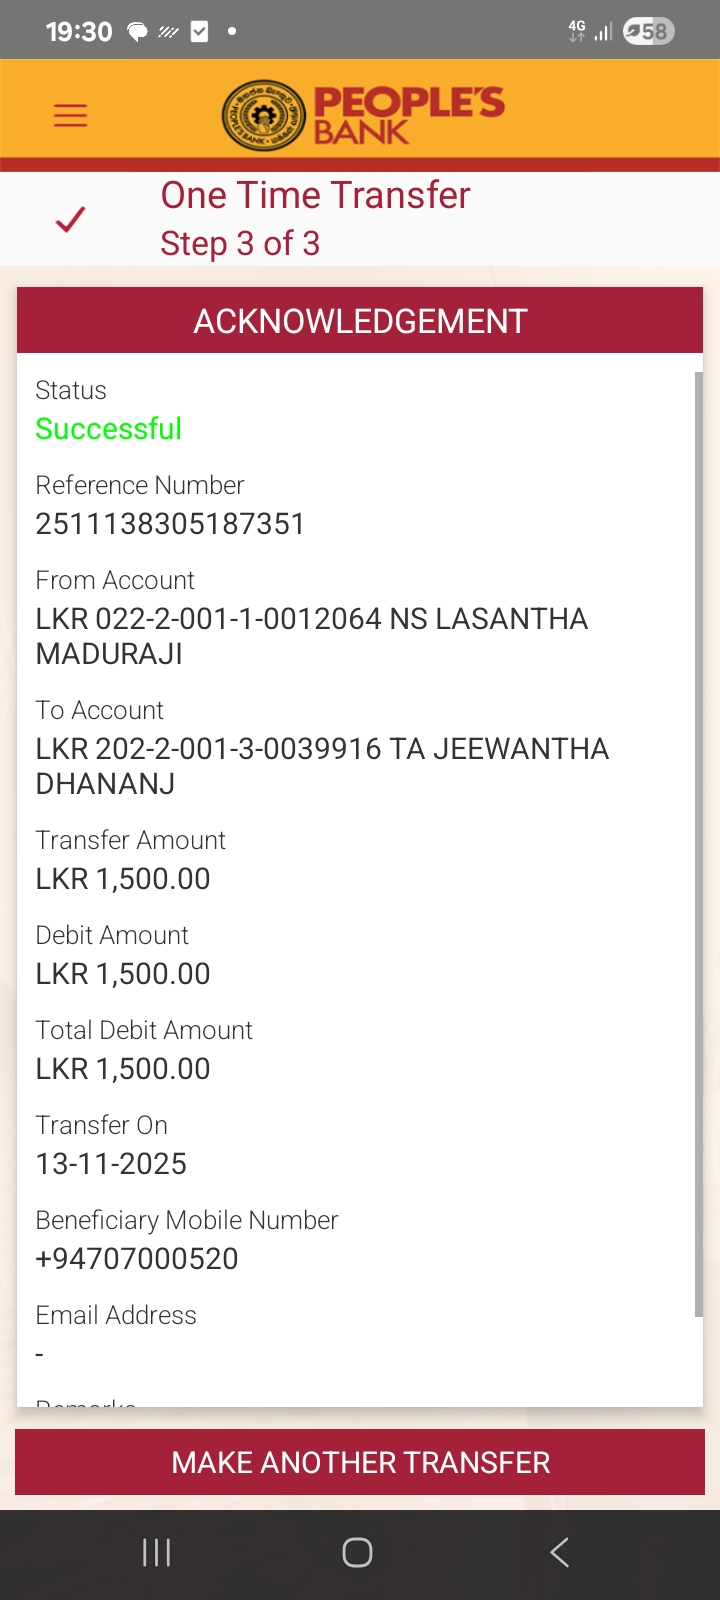Screen dimensions: 720x1600
Task: Tap the beneficiary mobile number +94707000520
Action: click(137, 1259)
